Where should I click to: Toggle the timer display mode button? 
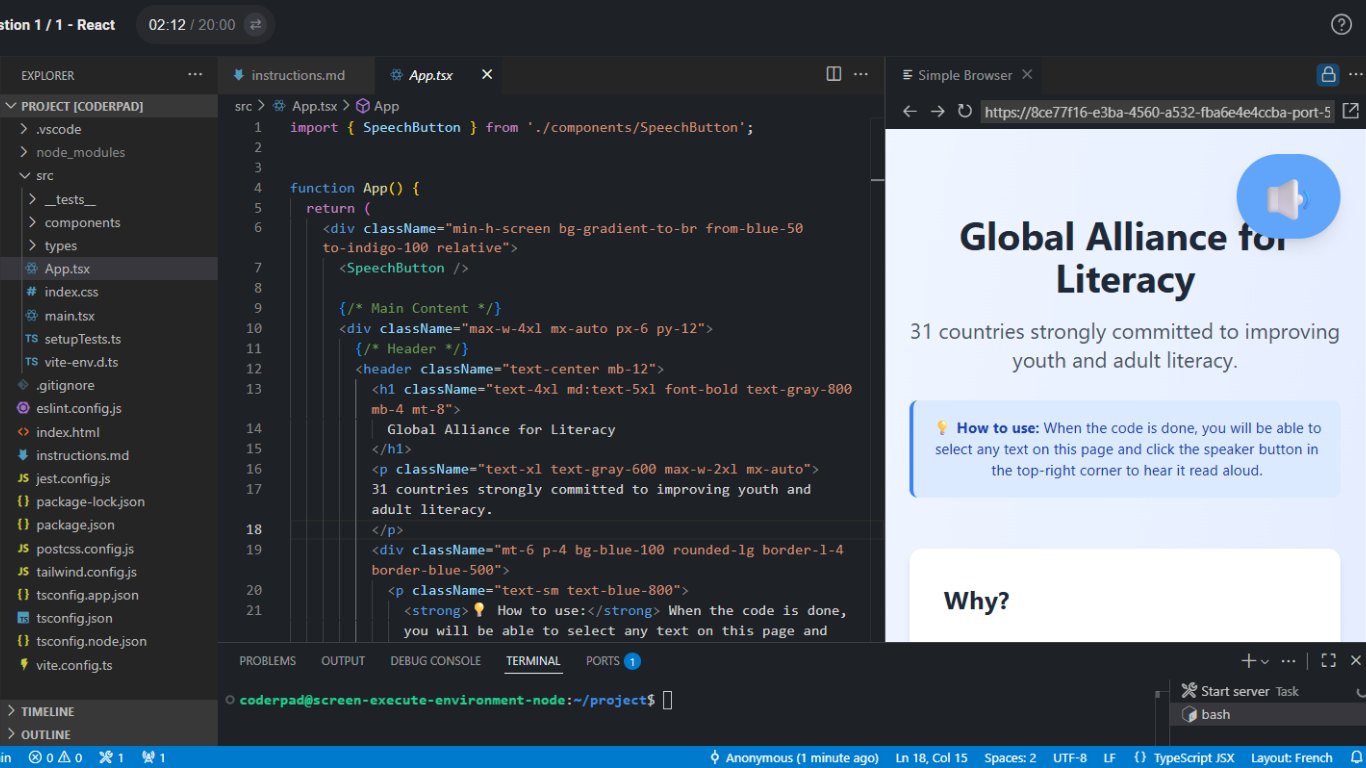click(x=255, y=24)
